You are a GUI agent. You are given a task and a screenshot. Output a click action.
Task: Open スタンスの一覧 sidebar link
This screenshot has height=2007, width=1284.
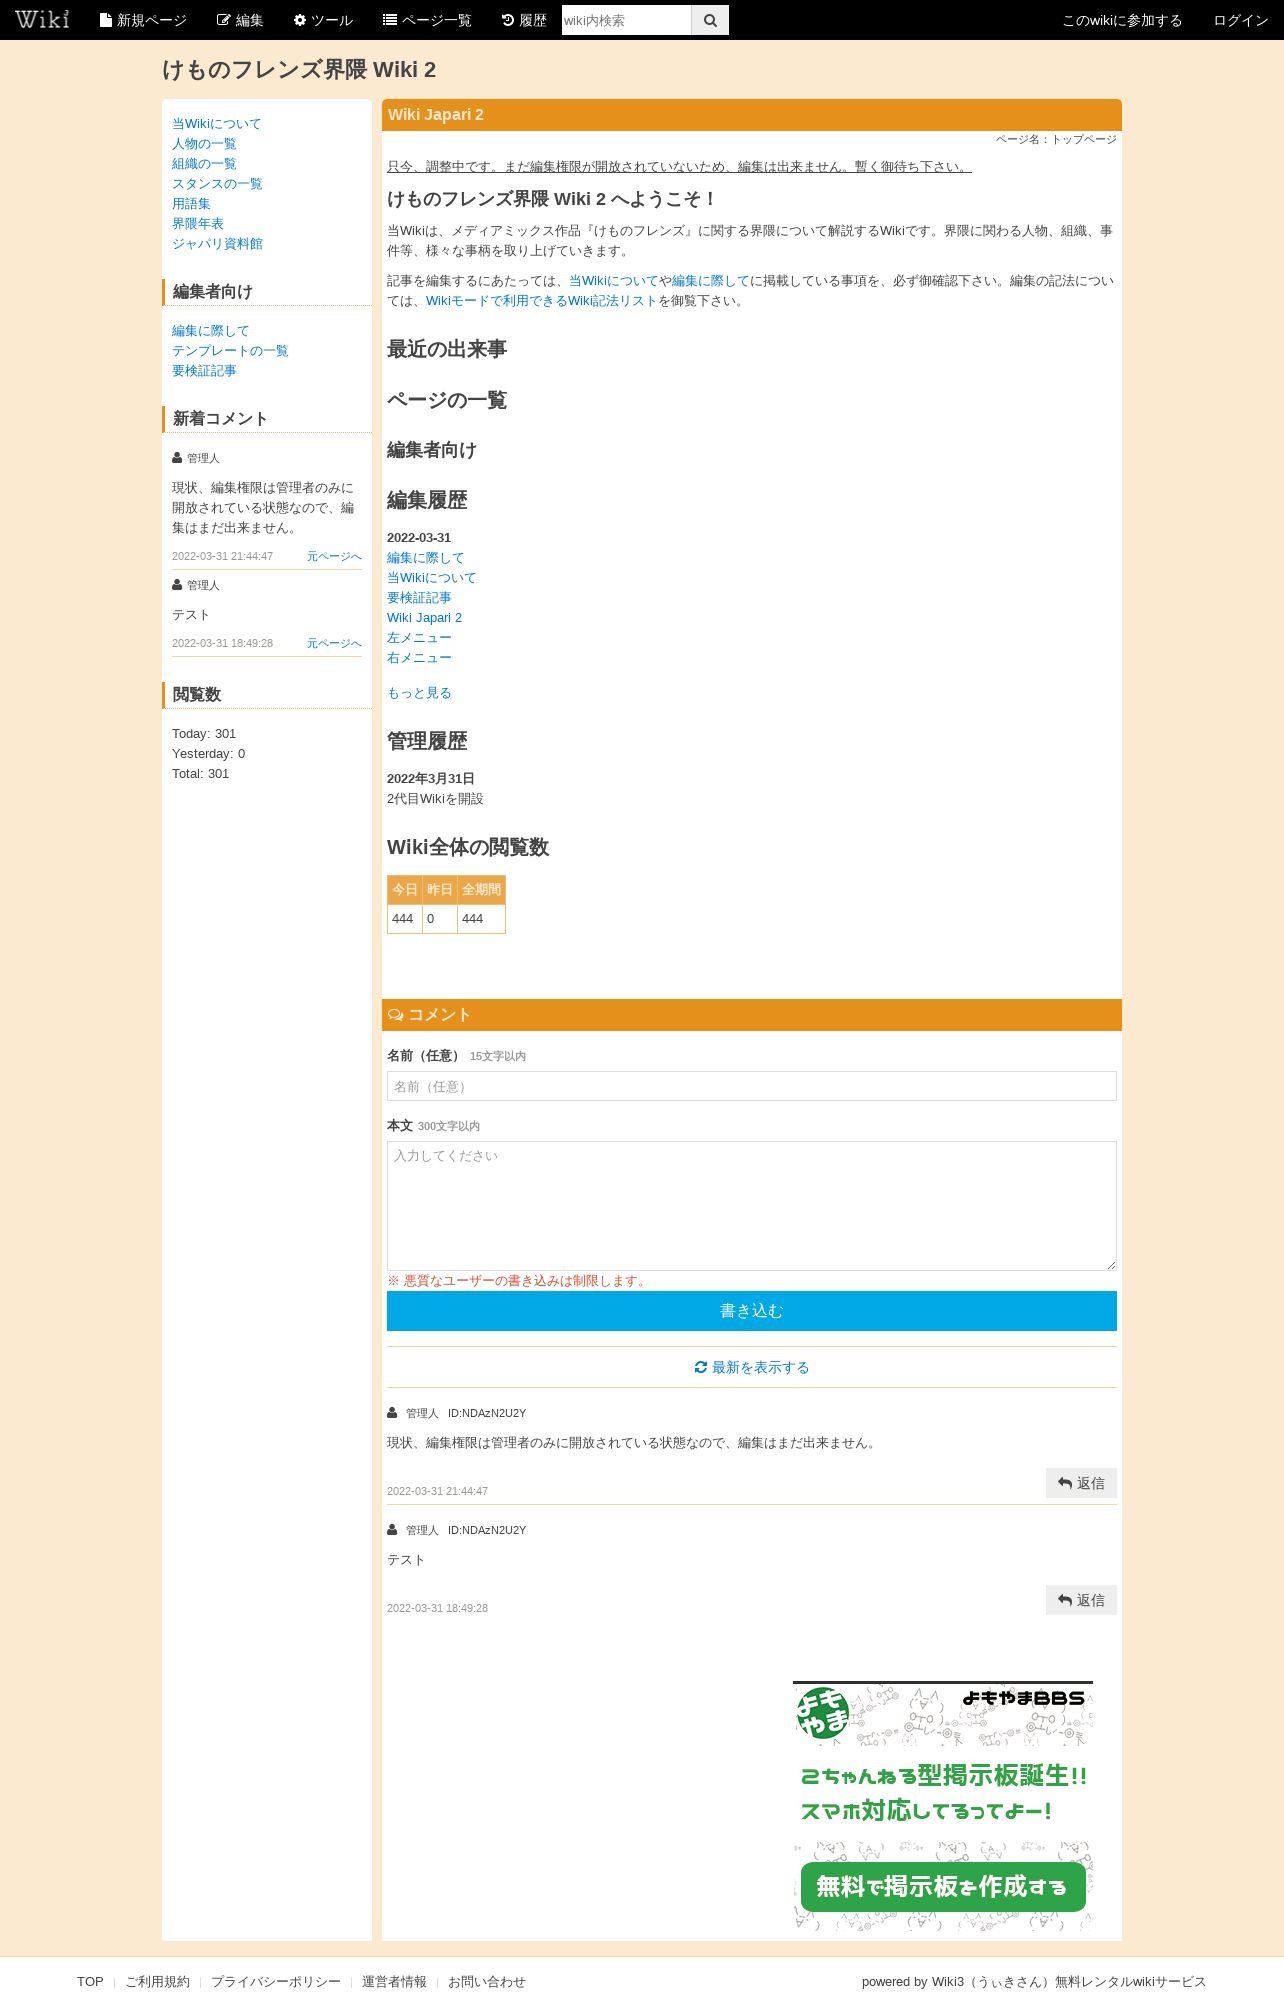(x=217, y=184)
